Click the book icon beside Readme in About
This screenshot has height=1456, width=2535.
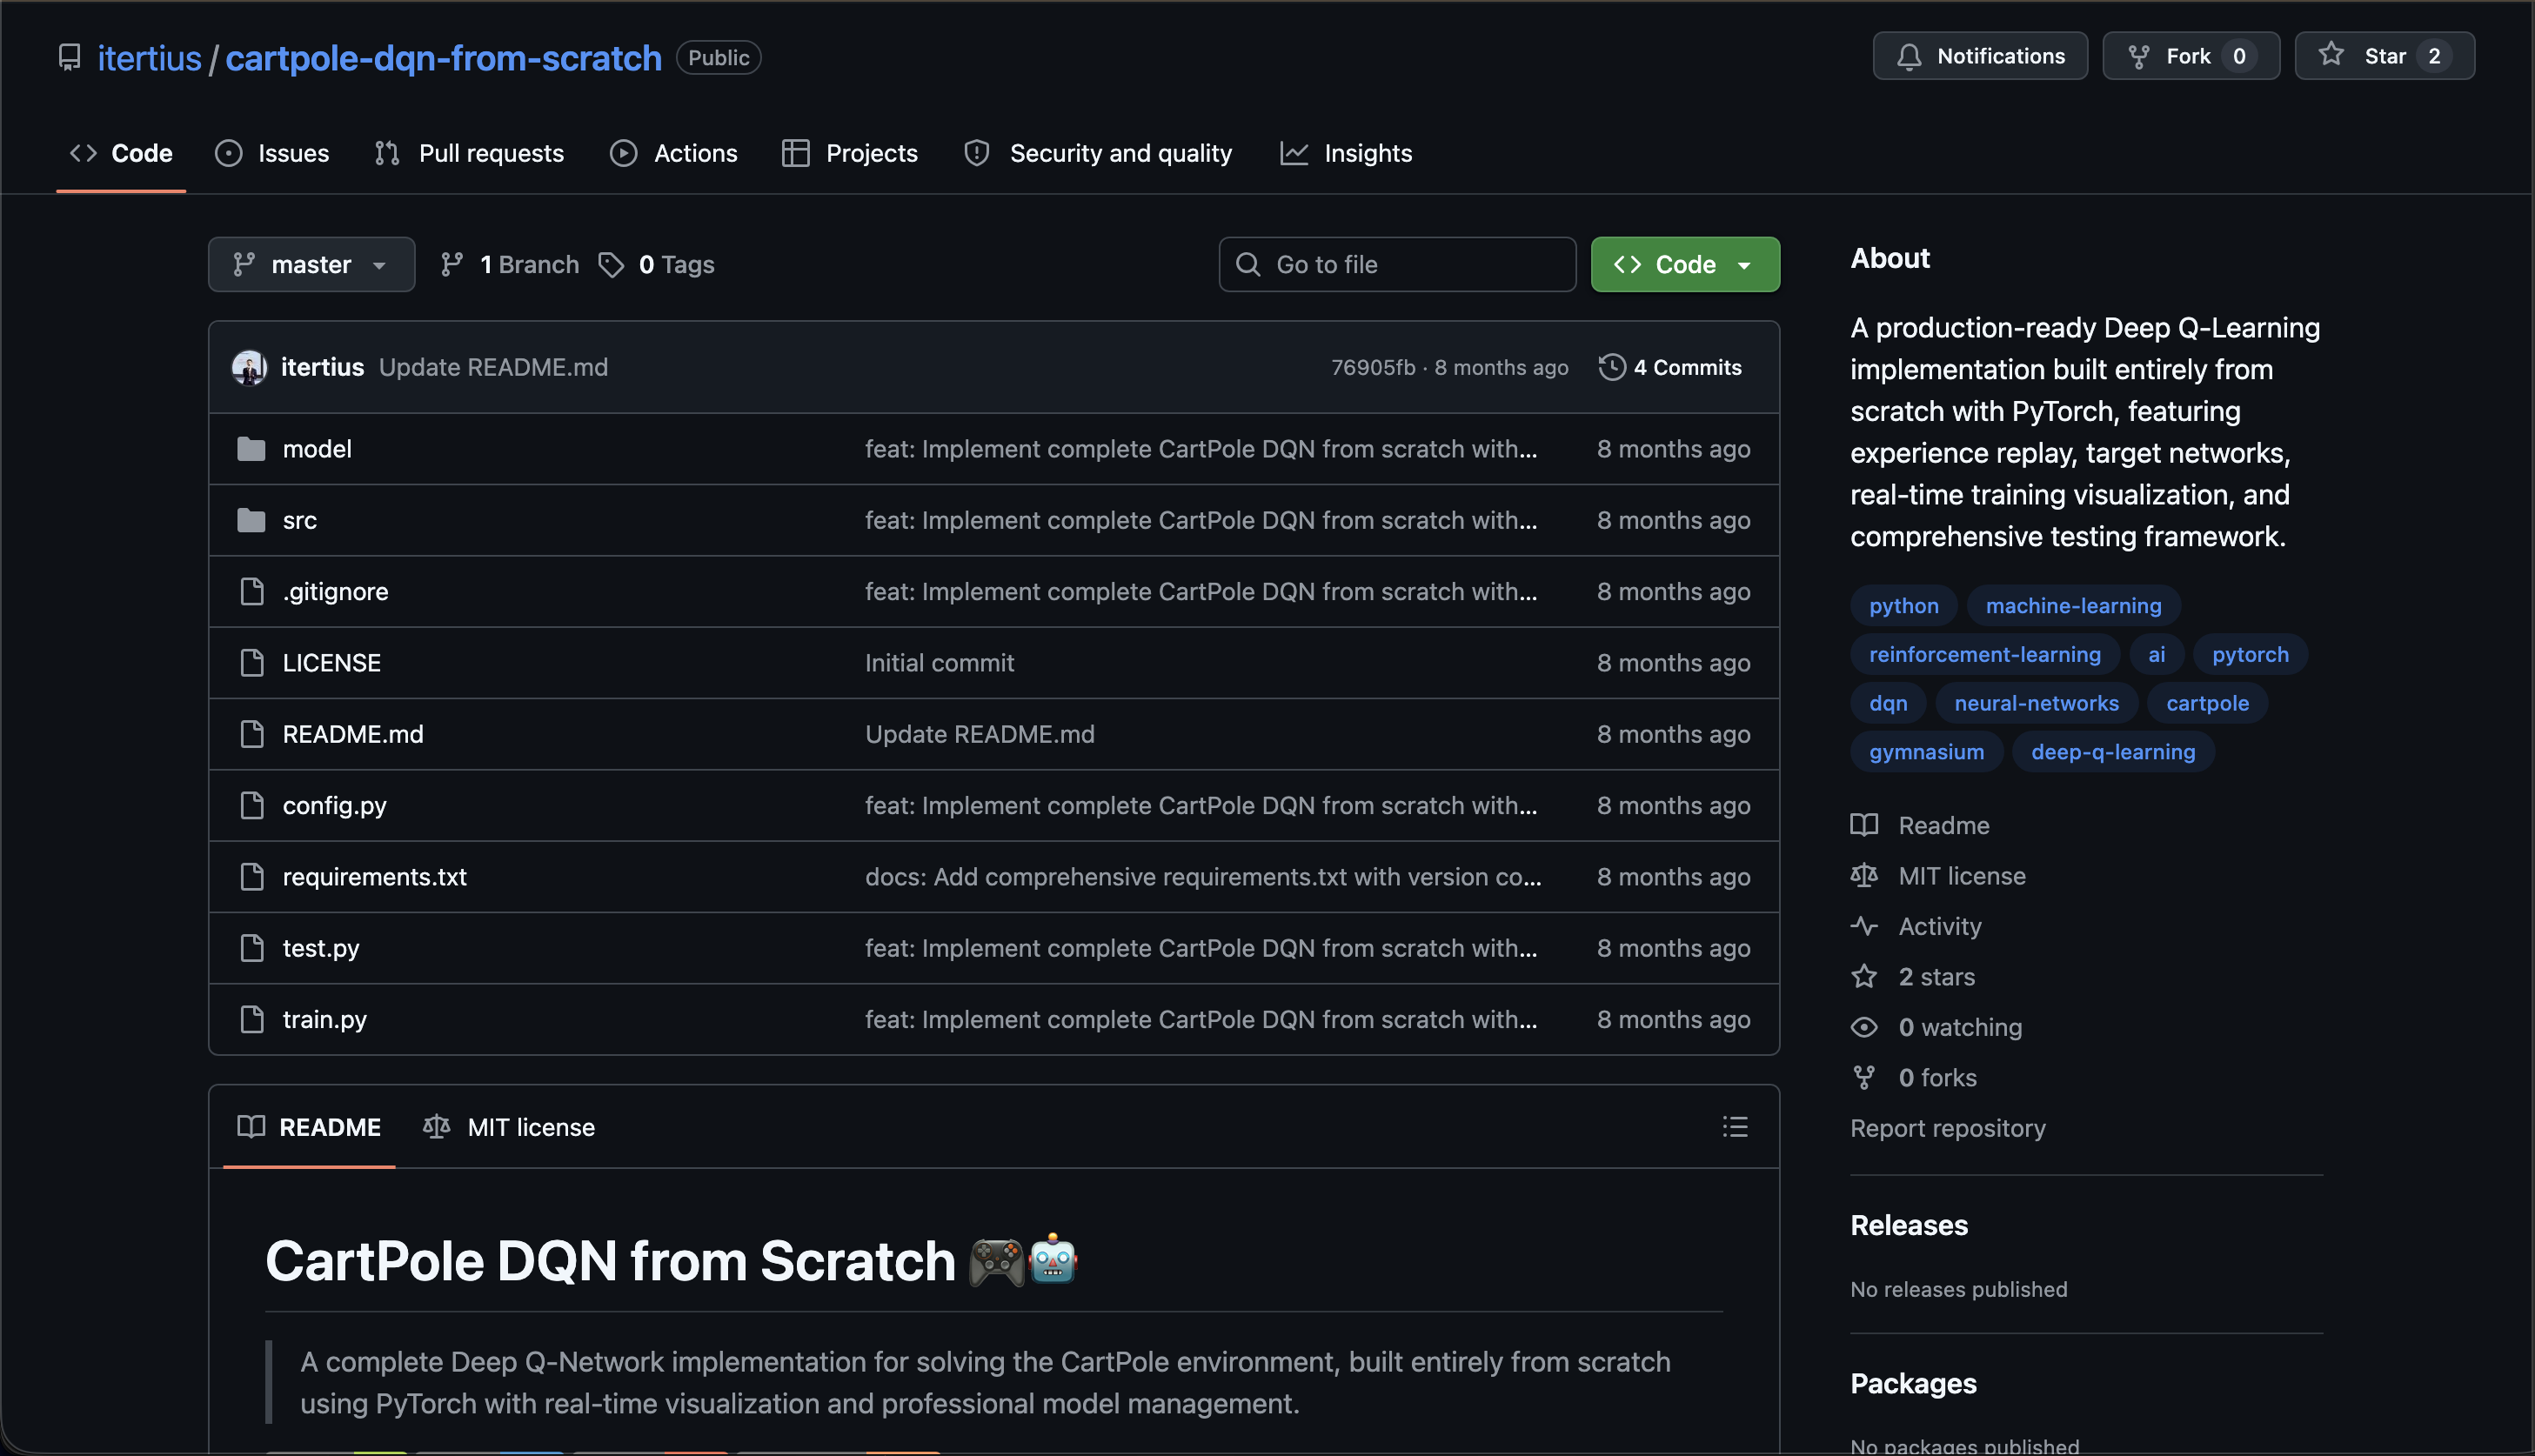(x=1864, y=825)
